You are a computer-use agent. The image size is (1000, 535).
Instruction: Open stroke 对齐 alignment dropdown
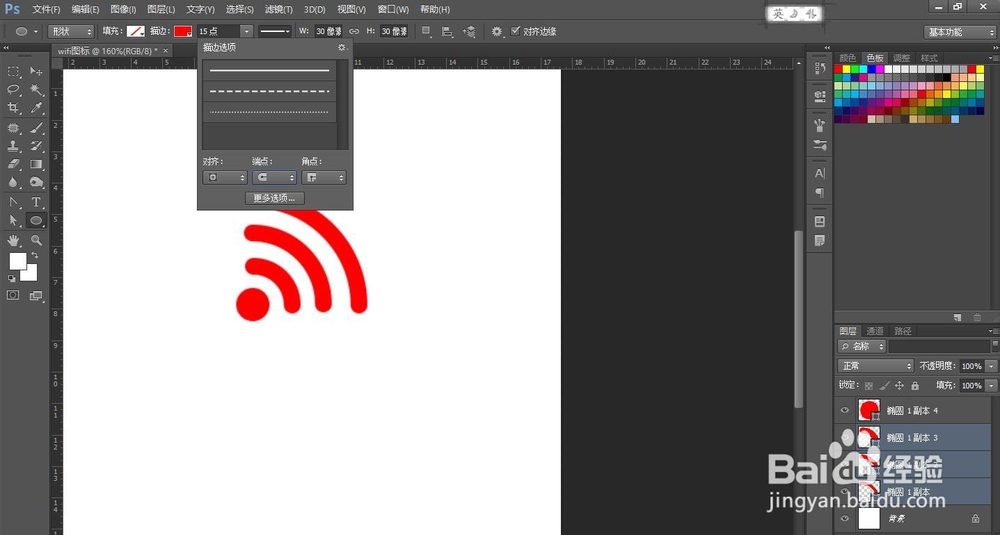click(224, 178)
